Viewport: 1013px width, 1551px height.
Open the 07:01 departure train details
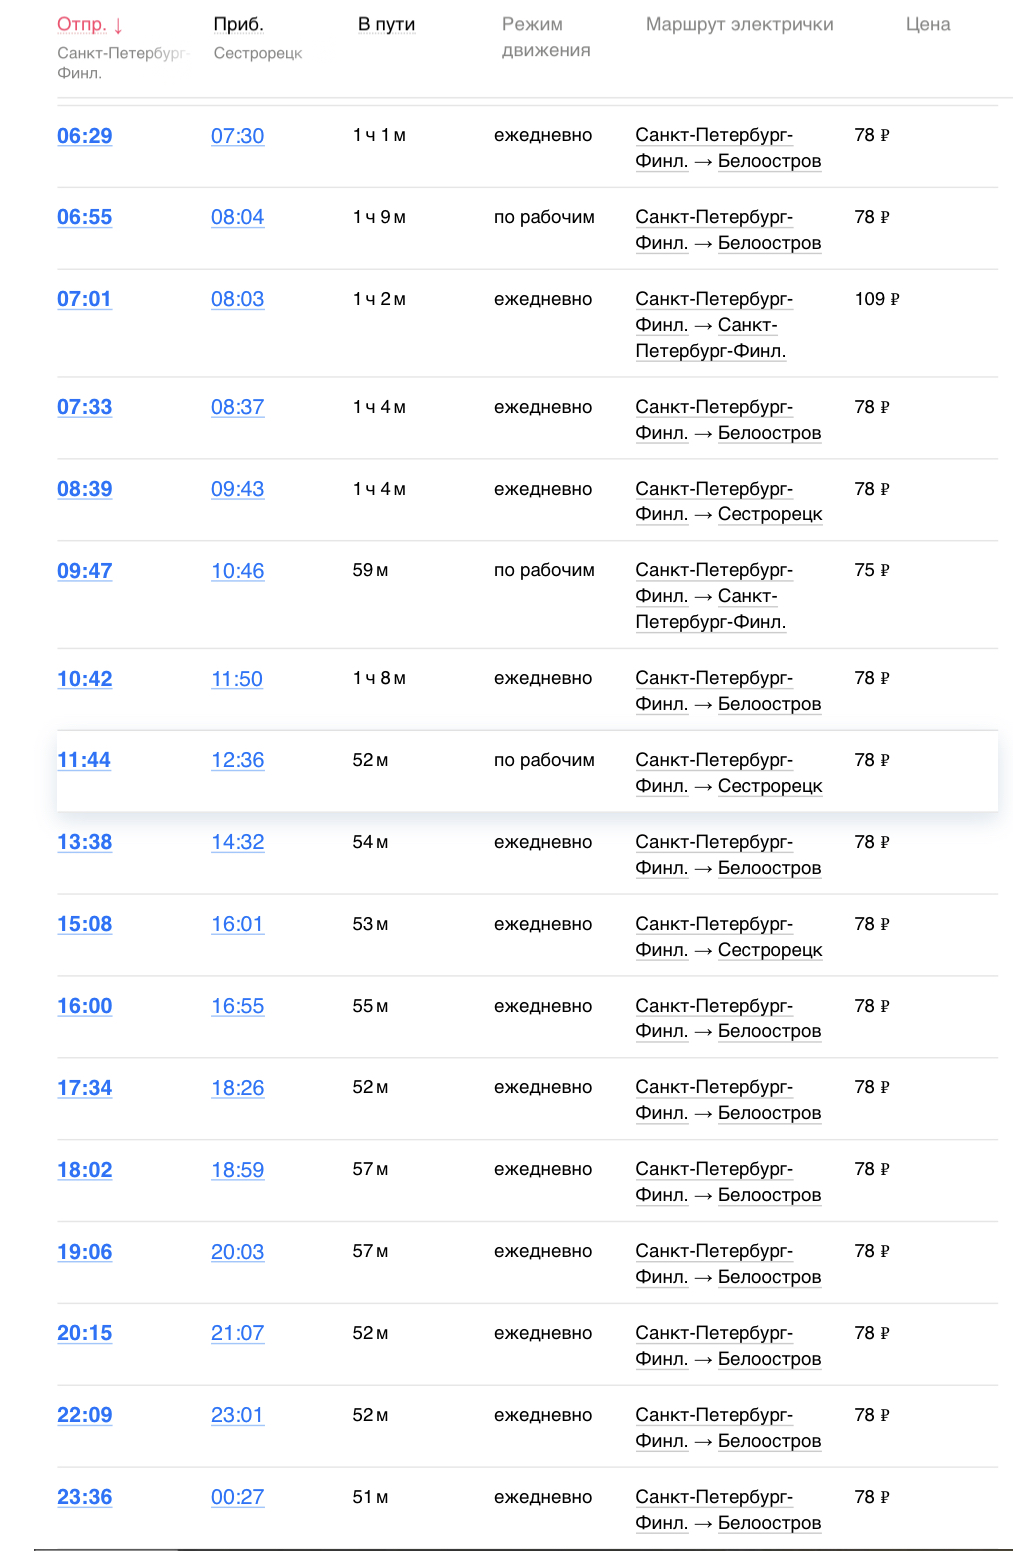[x=84, y=300]
